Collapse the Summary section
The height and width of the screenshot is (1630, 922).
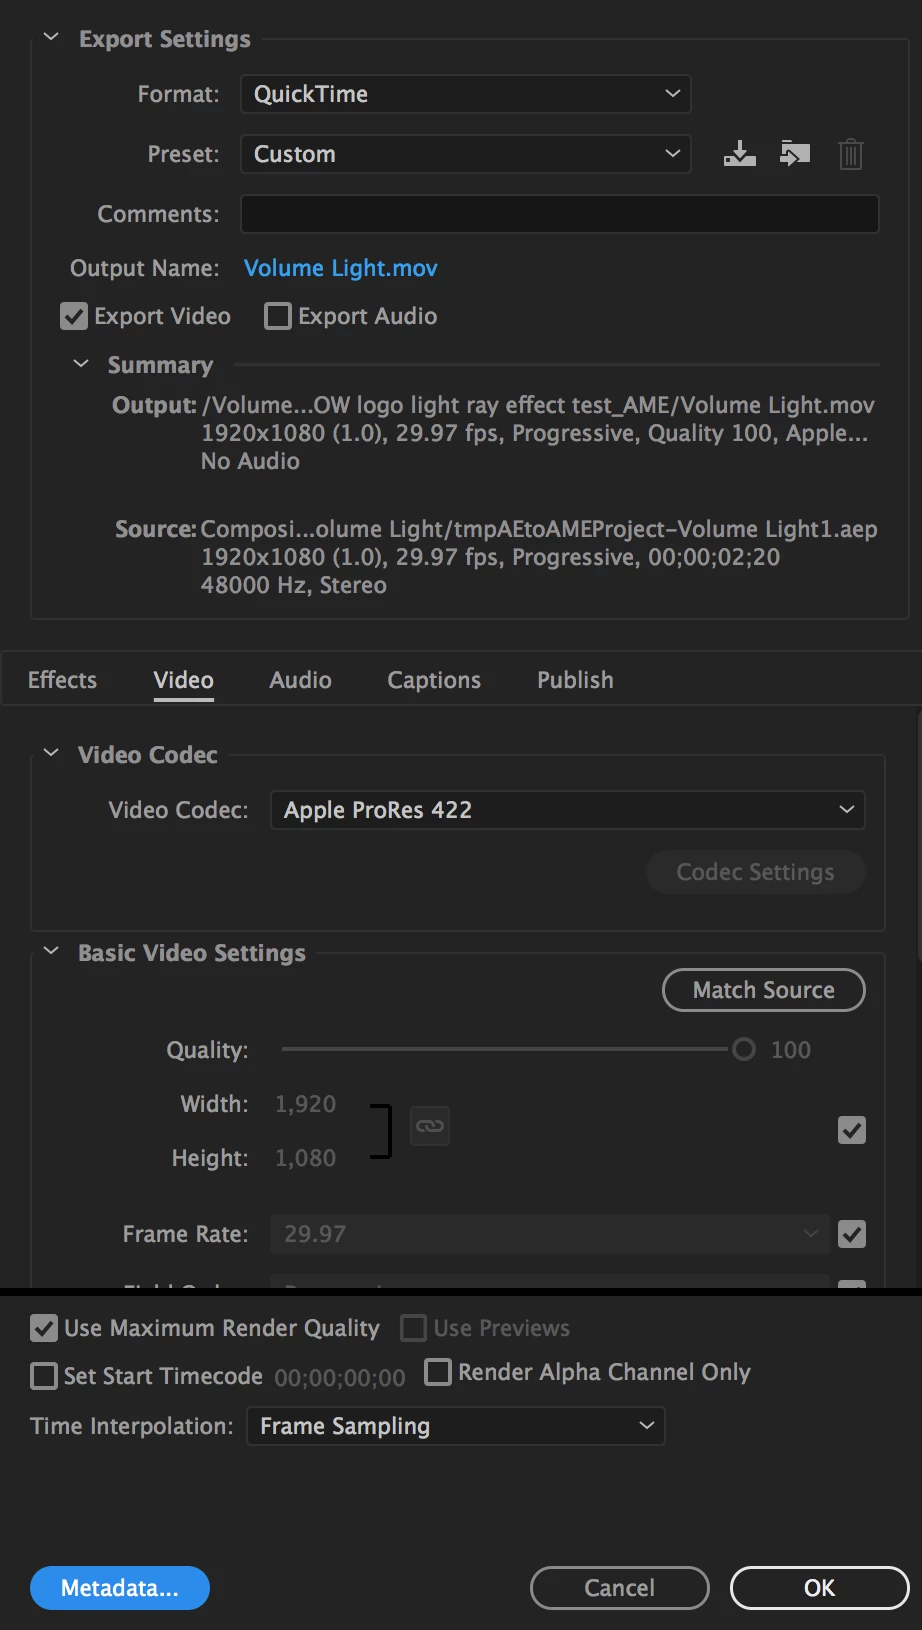(81, 363)
